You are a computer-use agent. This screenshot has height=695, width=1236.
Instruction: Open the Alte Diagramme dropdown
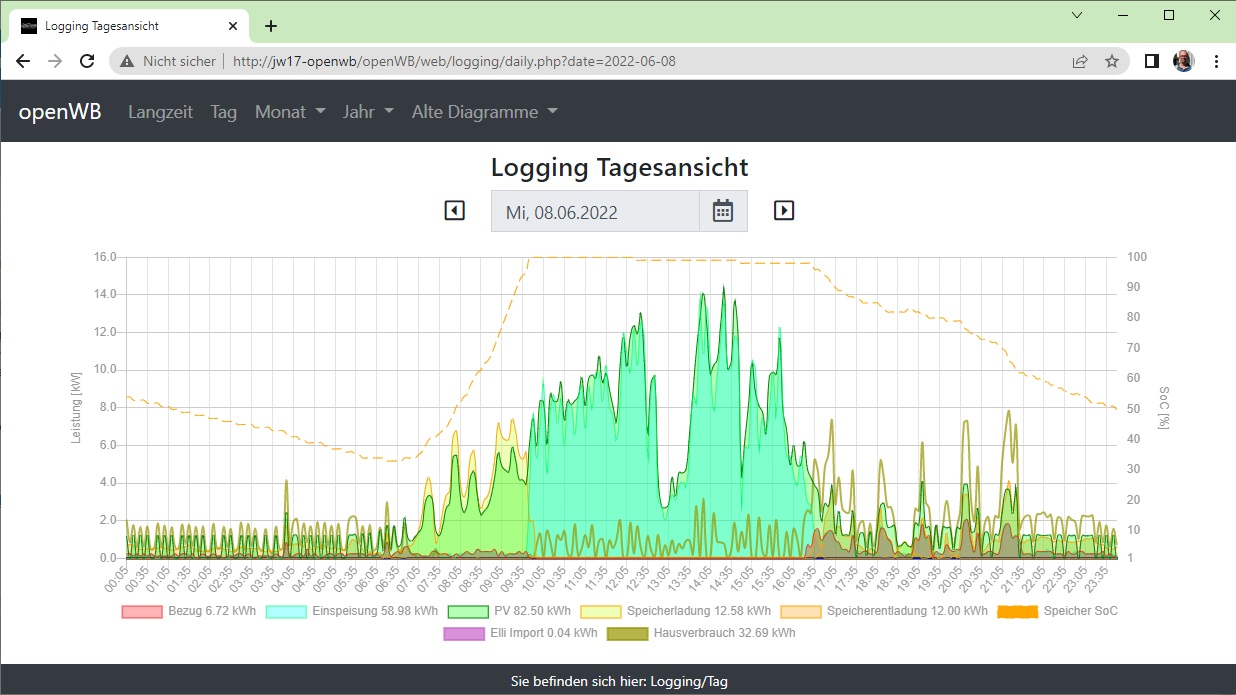pos(484,112)
